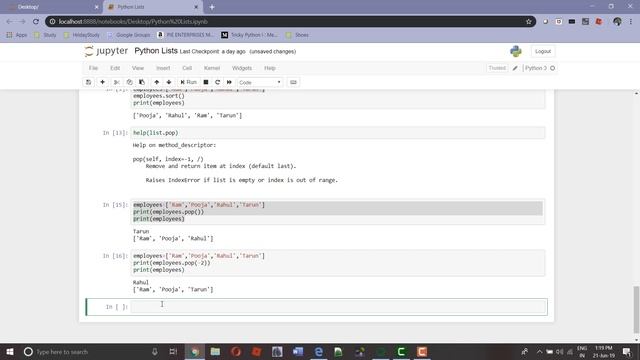Open Task View on taskbar
Viewport: 640px width, 360px height.
[173, 351]
